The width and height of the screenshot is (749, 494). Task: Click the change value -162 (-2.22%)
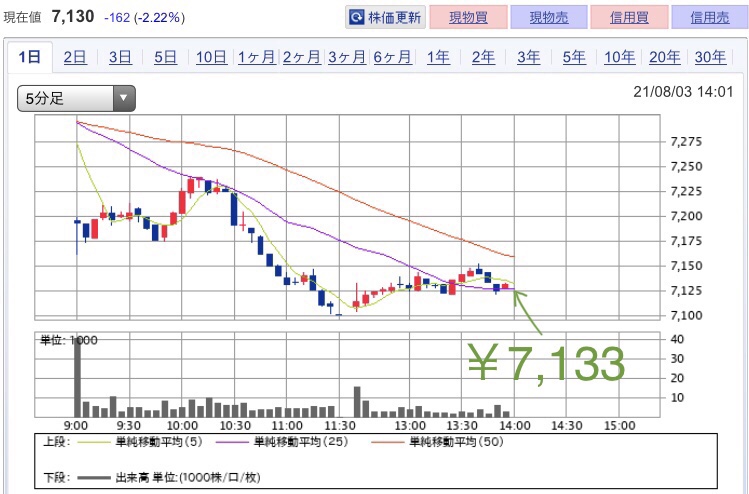coord(144,18)
